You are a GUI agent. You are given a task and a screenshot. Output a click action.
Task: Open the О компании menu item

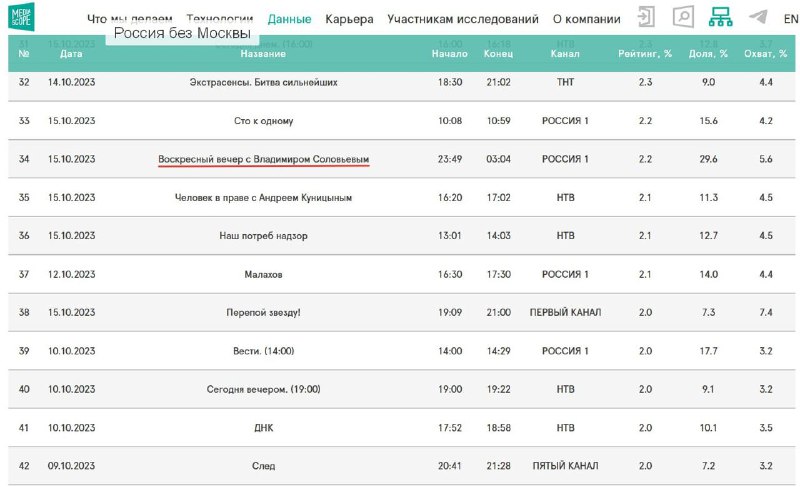pos(587,19)
